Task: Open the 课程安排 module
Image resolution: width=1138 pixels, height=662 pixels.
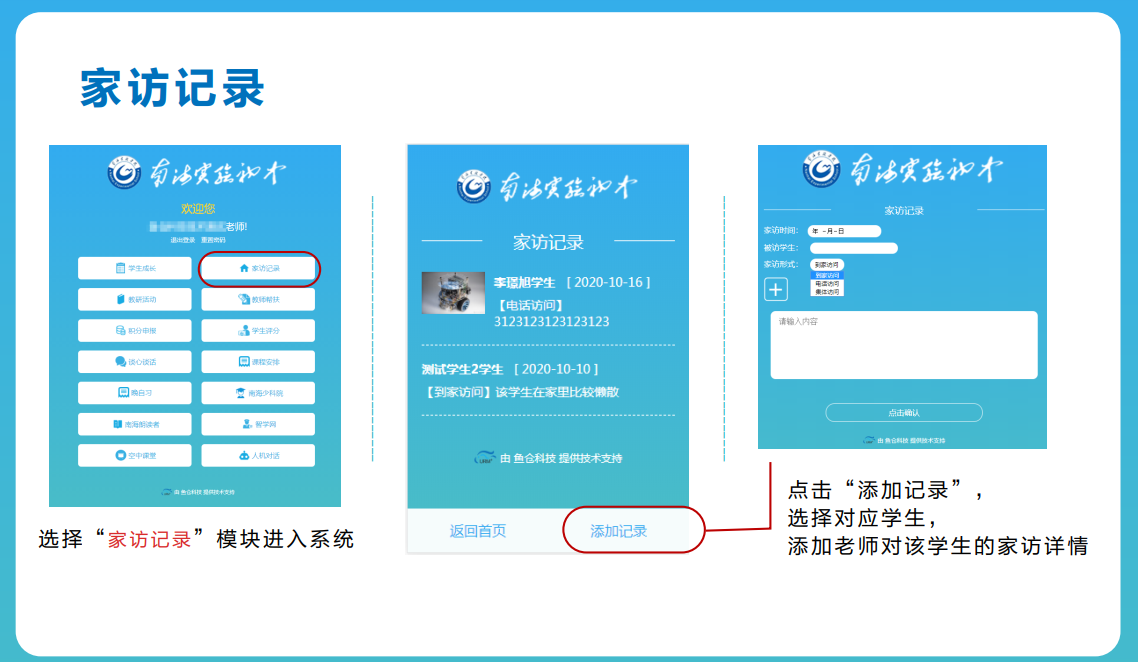Action: 258,361
